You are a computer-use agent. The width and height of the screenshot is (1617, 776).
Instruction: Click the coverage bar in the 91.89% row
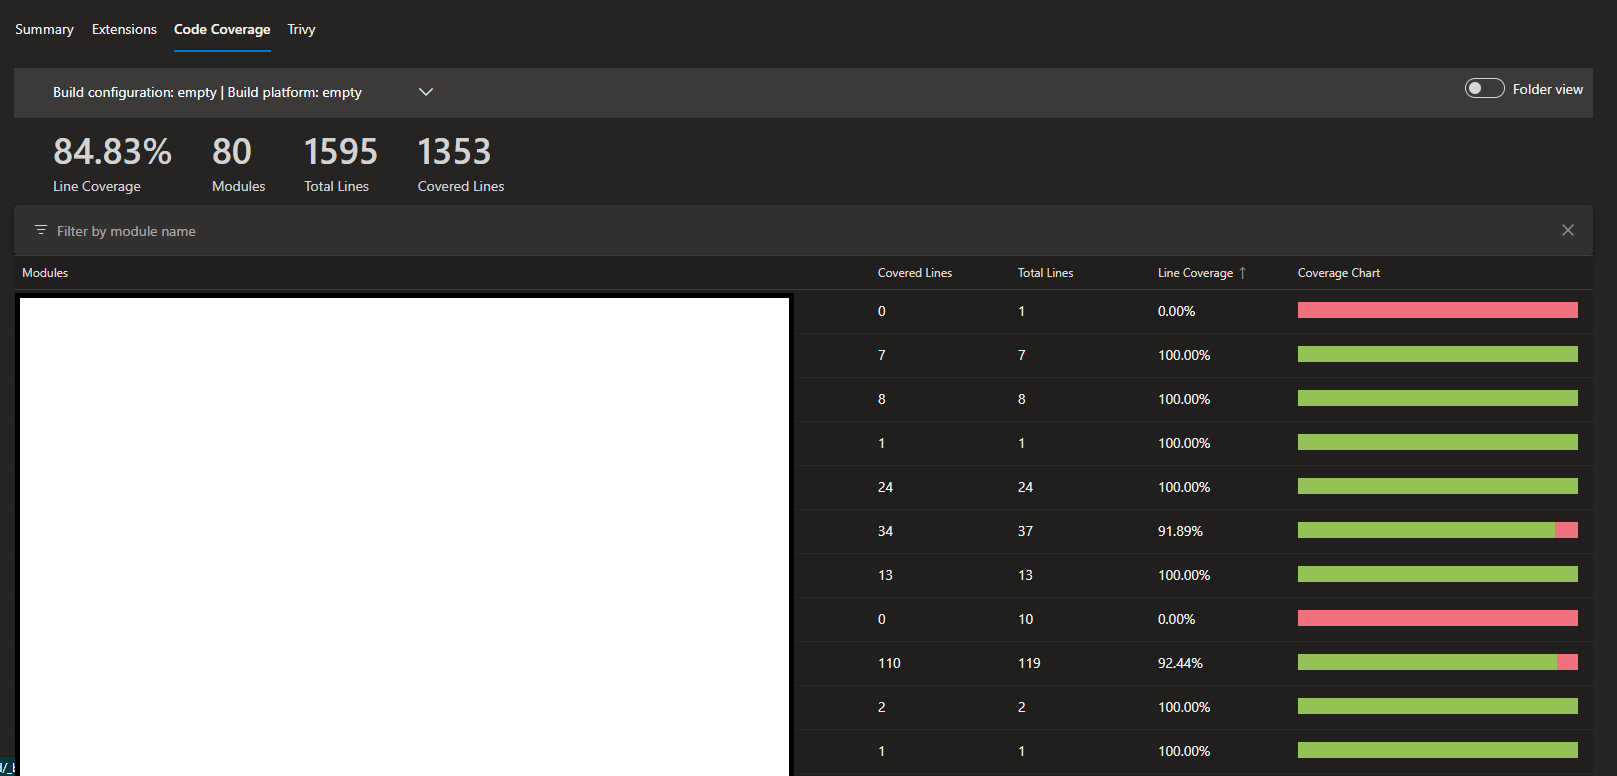click(x=1438, y=530)
